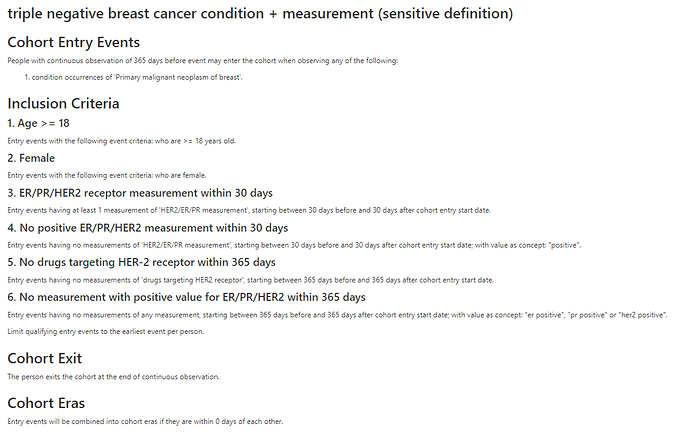
Task: Select the Cohort Eras heading
Action: pos(46,403)
